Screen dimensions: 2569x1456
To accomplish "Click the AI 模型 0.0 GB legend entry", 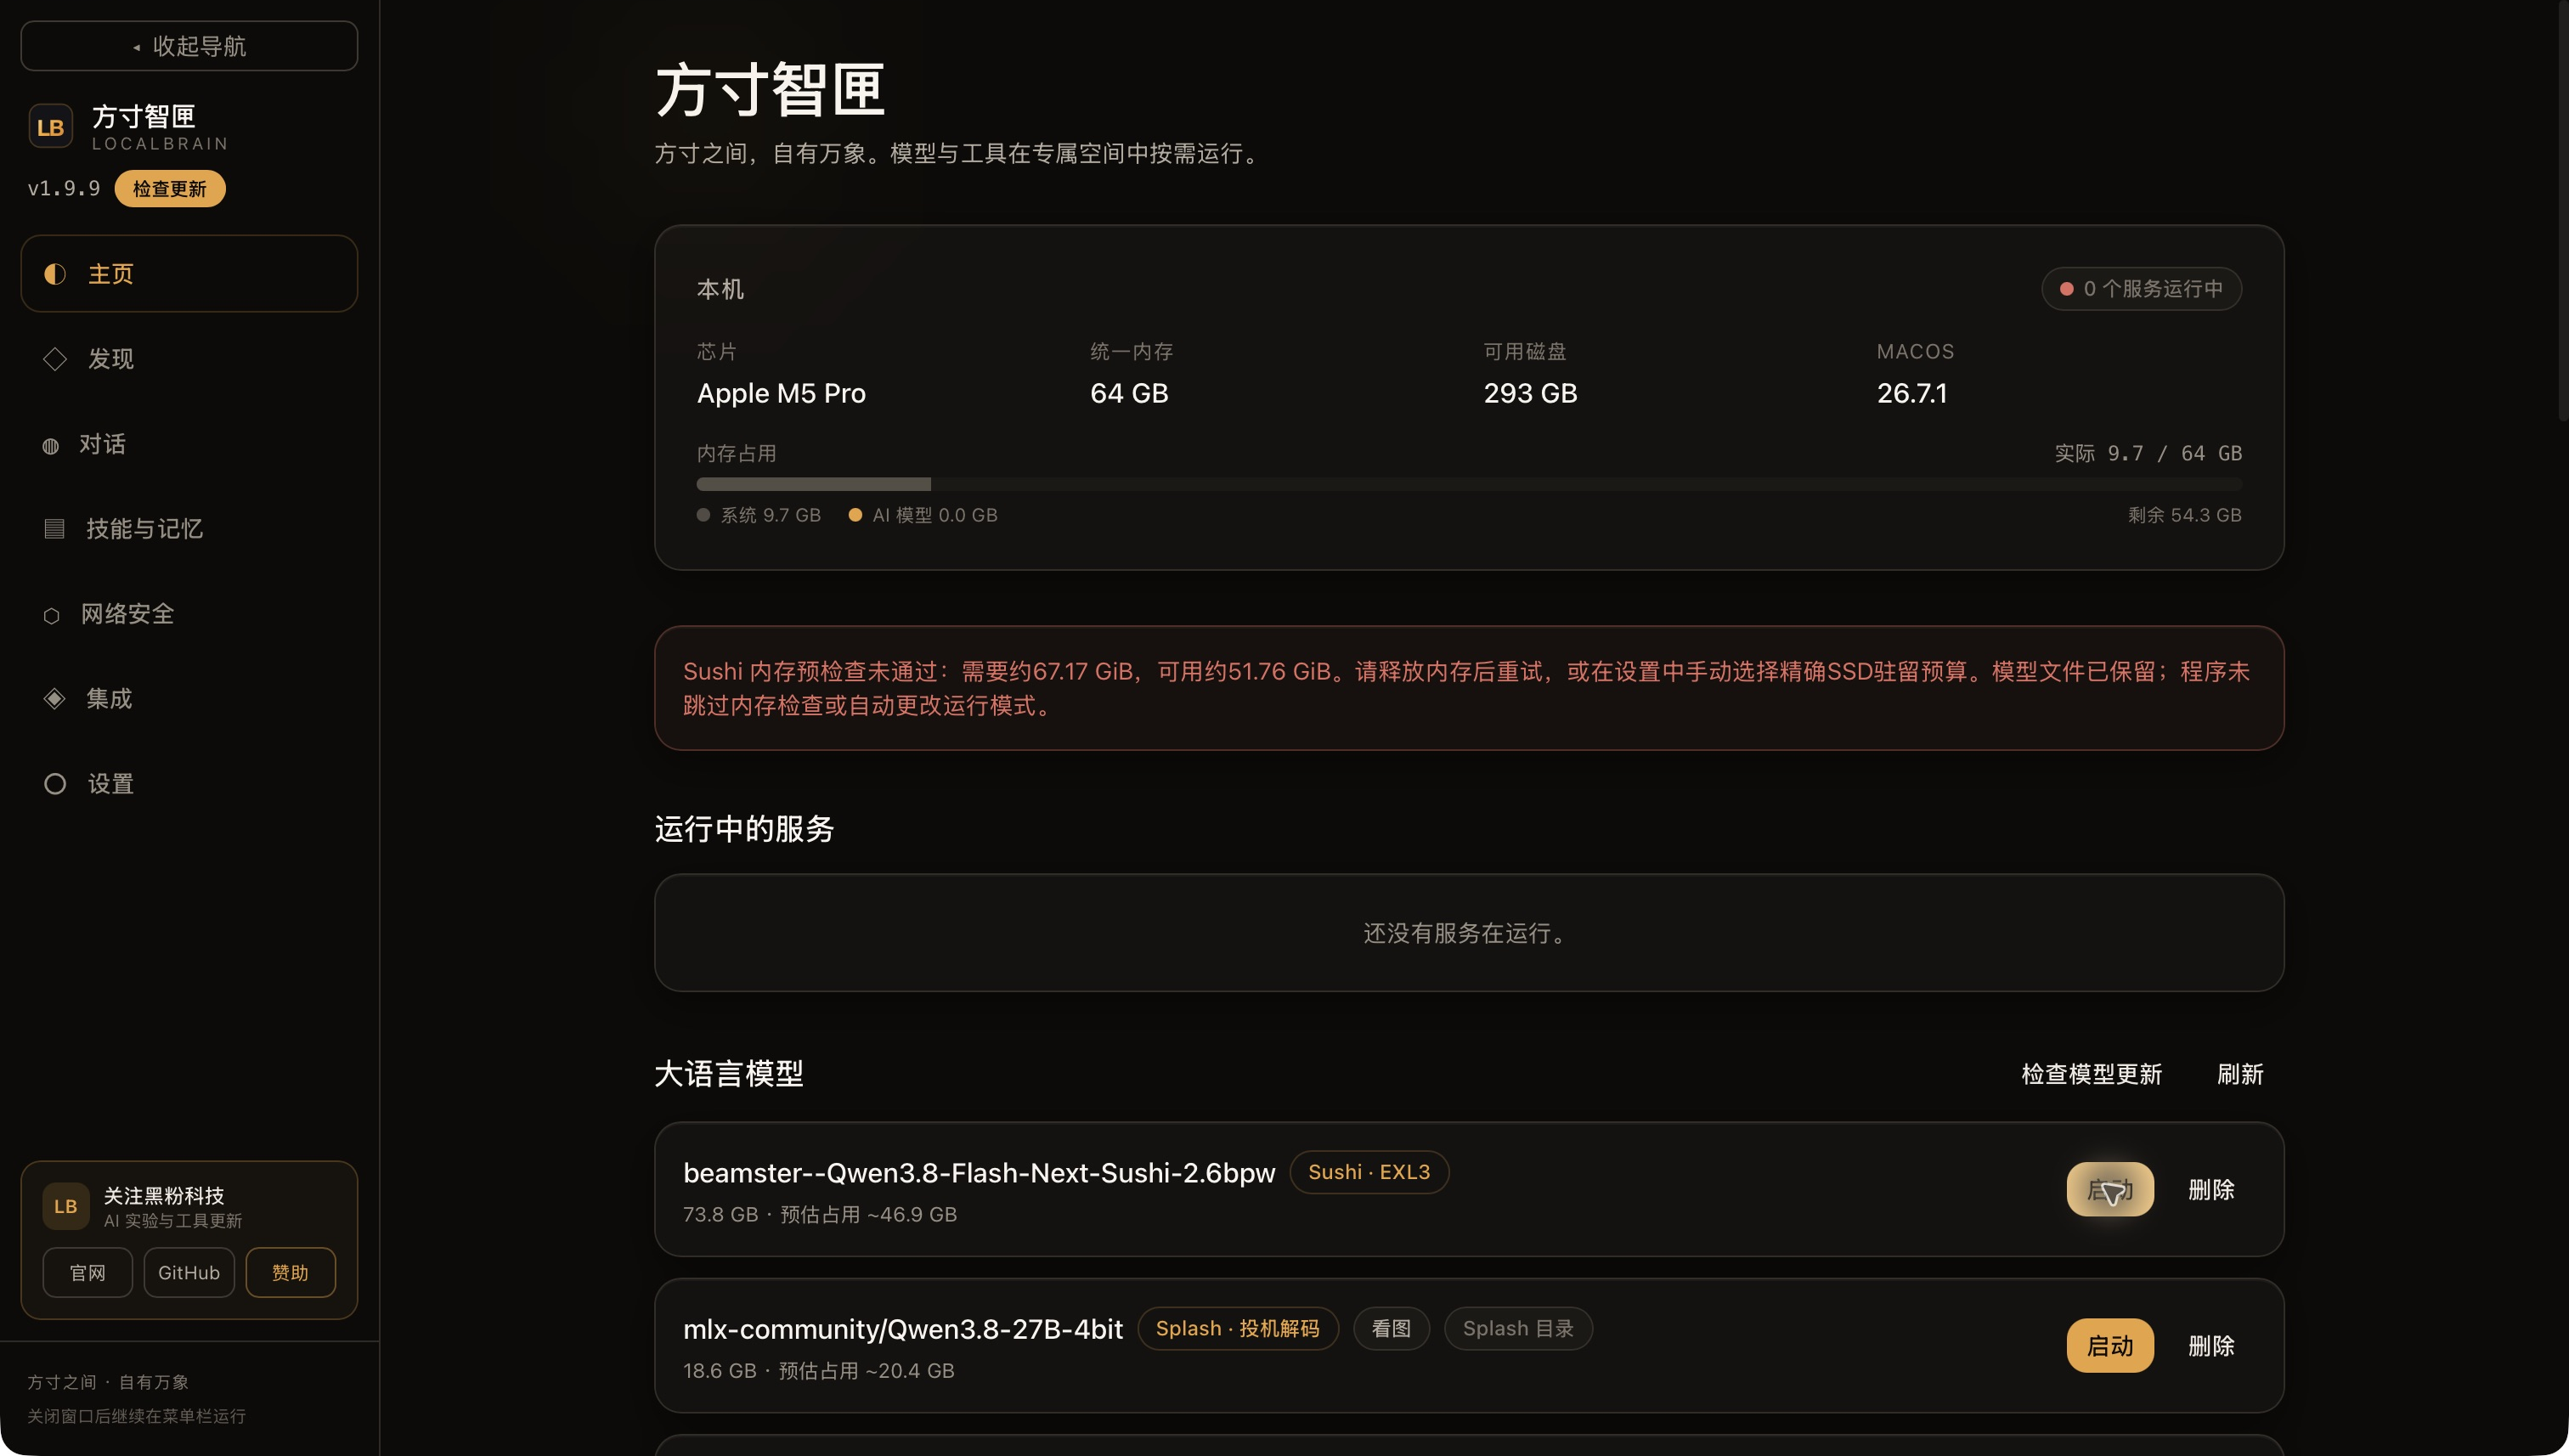I will [923, 515].
